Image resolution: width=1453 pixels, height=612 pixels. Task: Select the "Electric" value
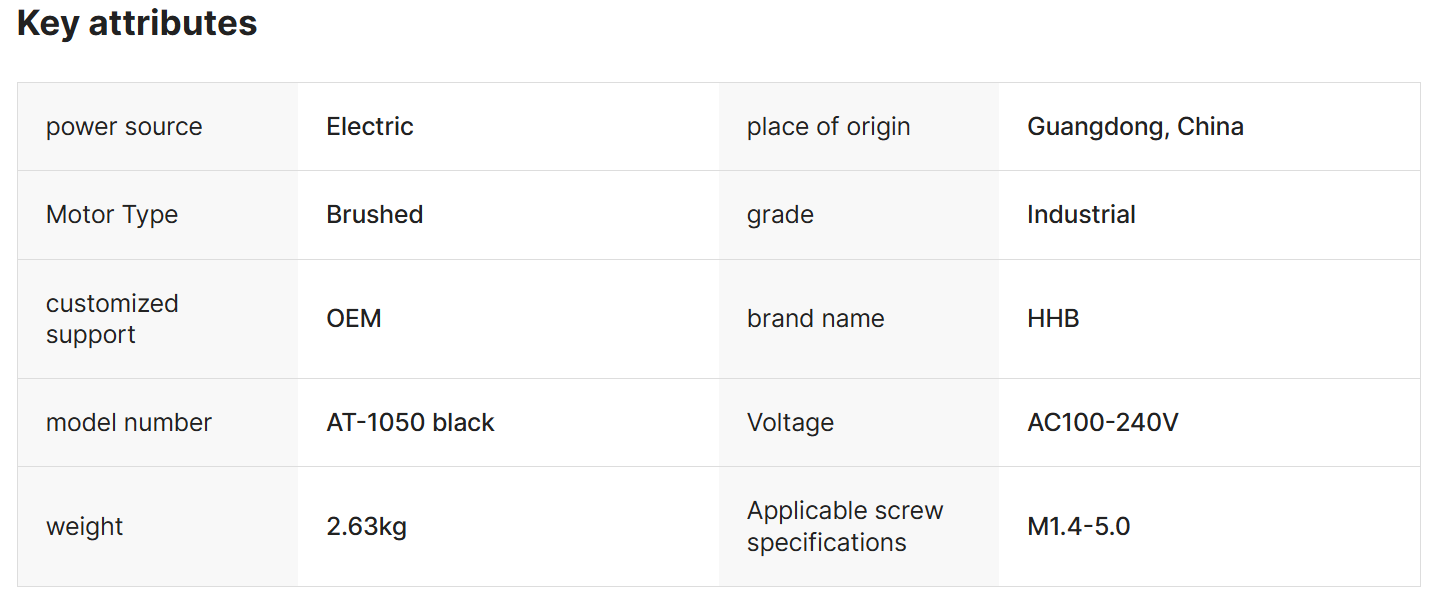(370, 127)
